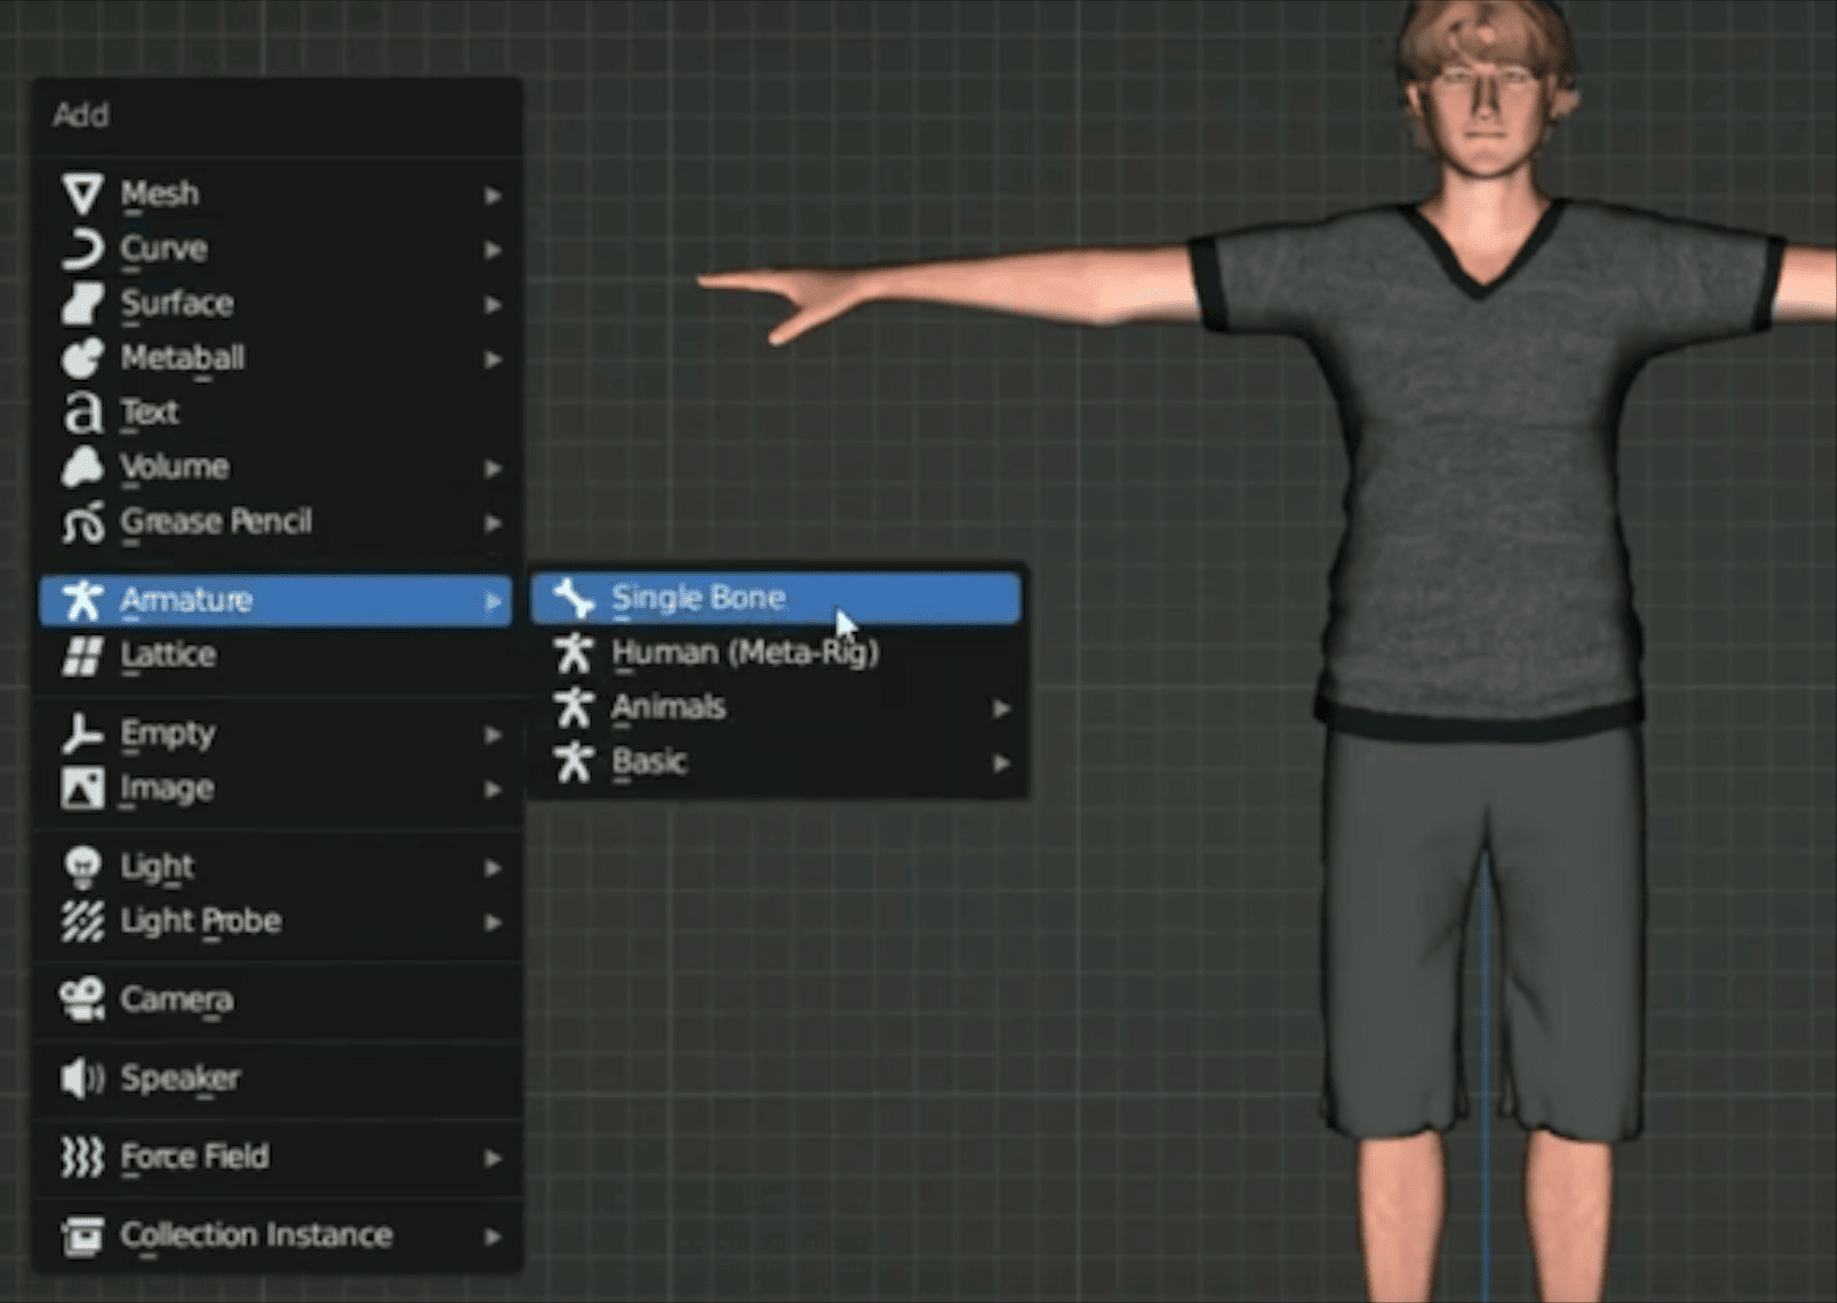This screenshot has height=1303, width=1837.
Task: Expand the Armature submenu arrow
Action: pyautogui.click(x=493, y=601)
